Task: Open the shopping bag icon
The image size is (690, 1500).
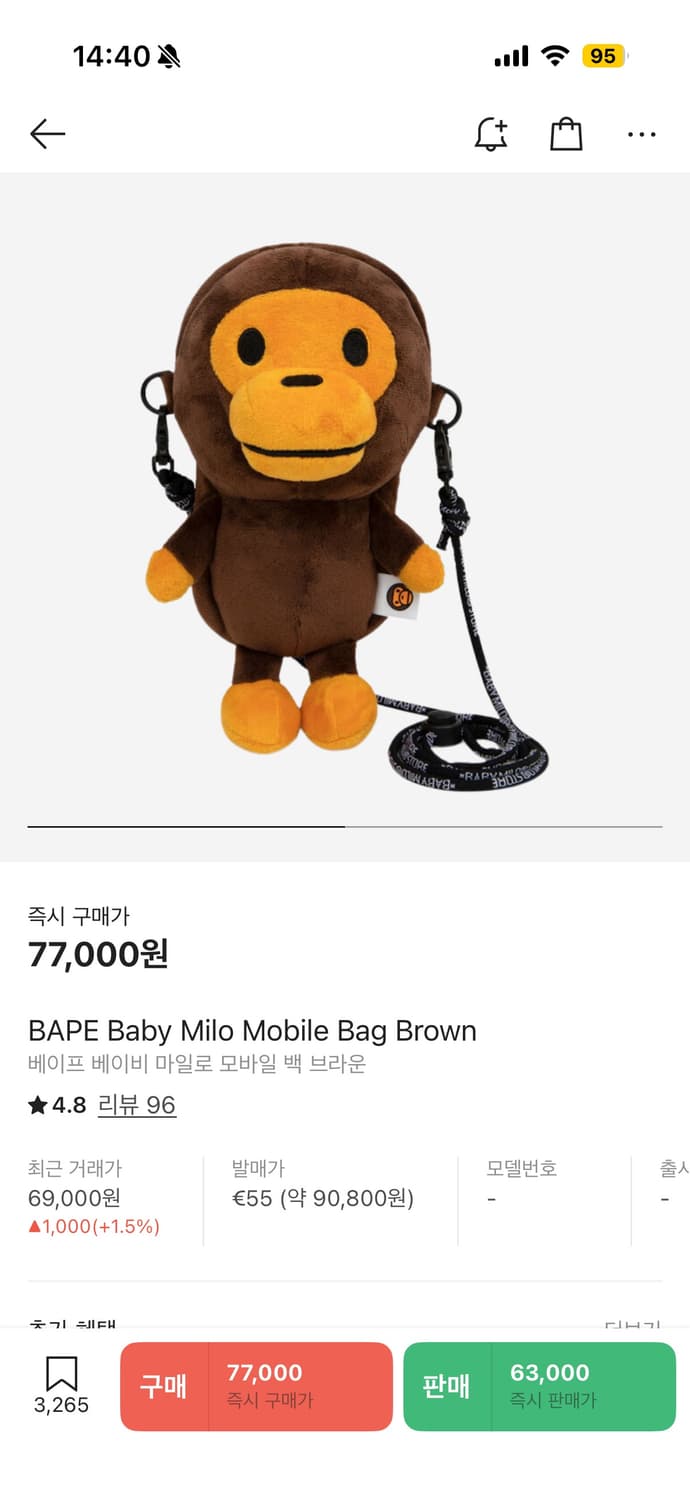Action: click(566, 134)
